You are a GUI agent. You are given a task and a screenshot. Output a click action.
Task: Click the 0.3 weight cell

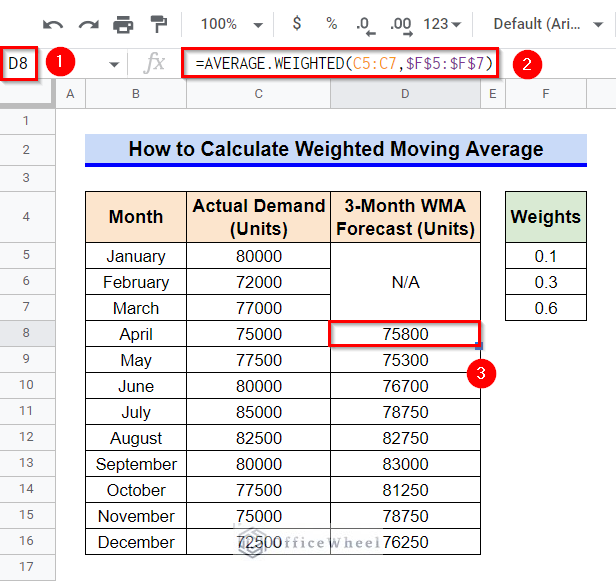pyautogui.click(x=546, y=282)
